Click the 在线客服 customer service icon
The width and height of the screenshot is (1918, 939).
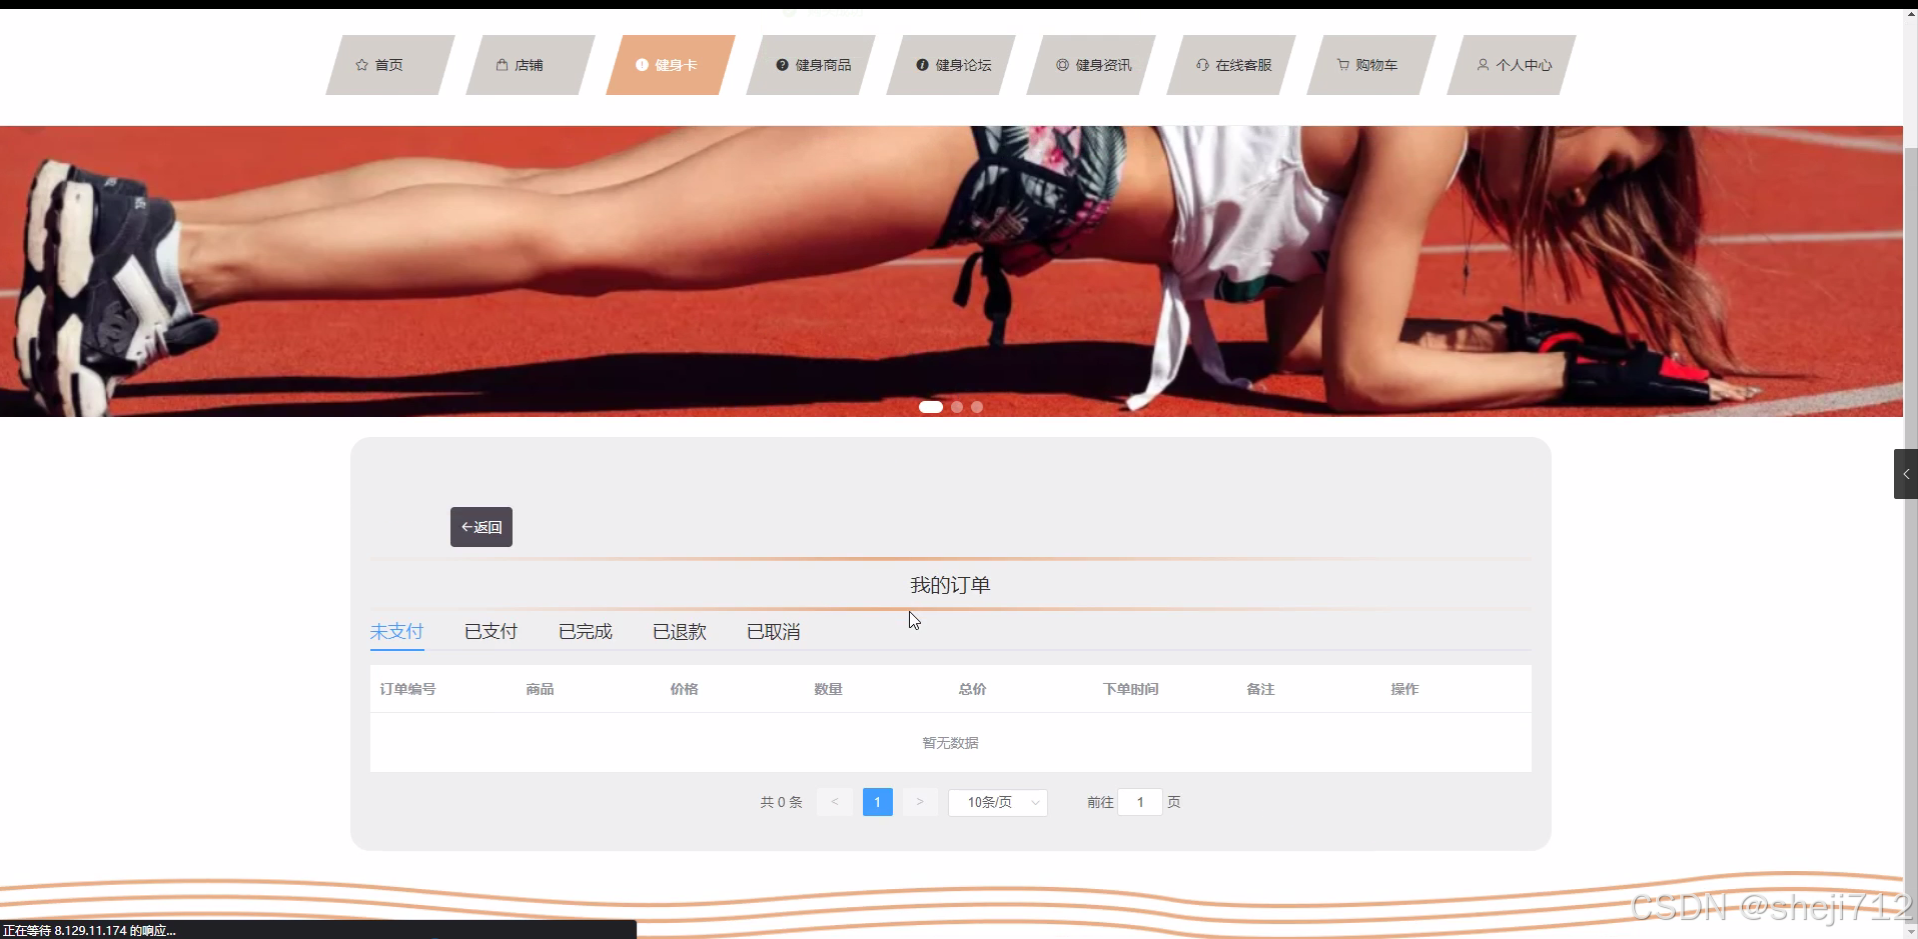click(x=1202, y=64)
